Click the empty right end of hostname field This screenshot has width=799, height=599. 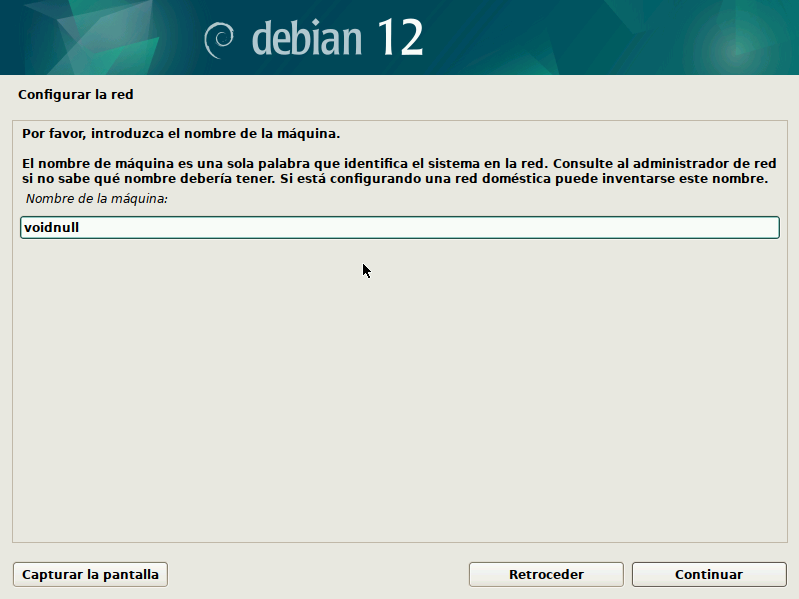click(x=700, y=228)
